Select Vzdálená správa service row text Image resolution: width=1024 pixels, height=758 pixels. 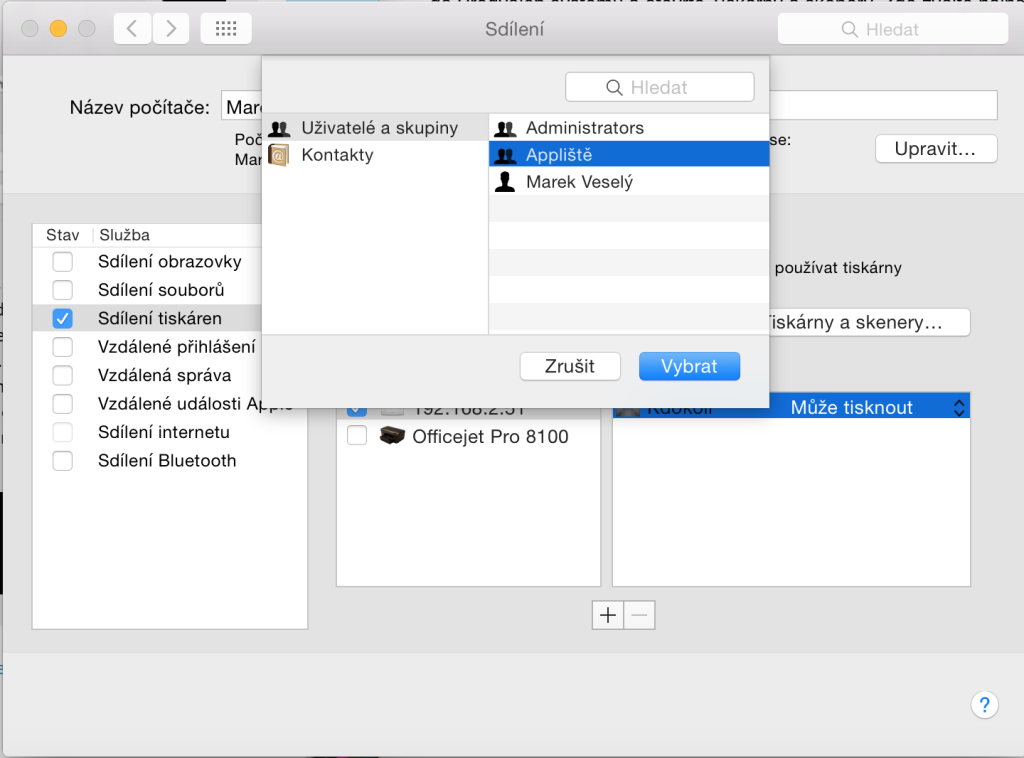pyautogui.click(x=165, y=375)
